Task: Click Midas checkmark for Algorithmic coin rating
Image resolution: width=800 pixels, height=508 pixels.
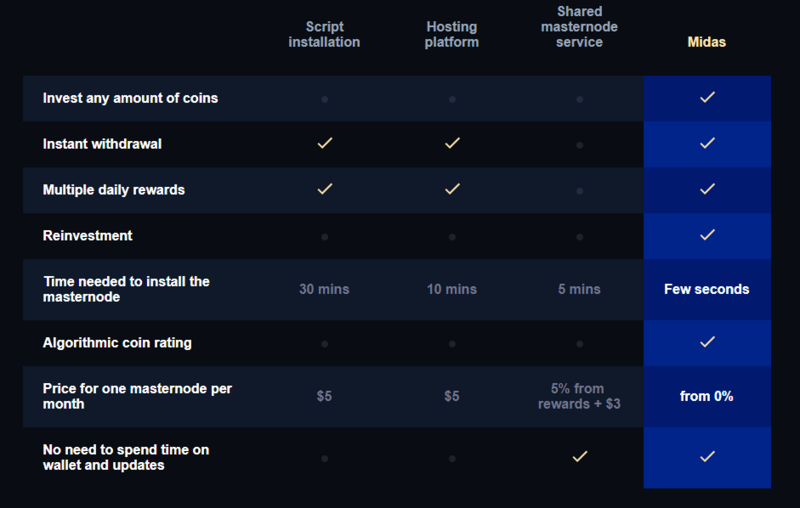Action: [x=707, y=342]
